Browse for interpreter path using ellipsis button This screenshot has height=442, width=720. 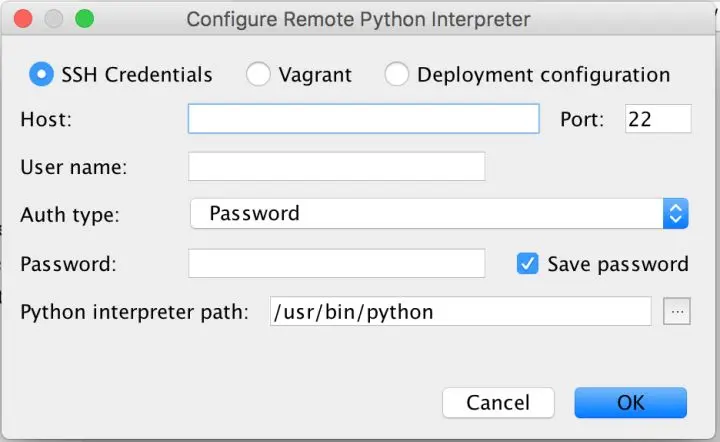tap(677, 312)
